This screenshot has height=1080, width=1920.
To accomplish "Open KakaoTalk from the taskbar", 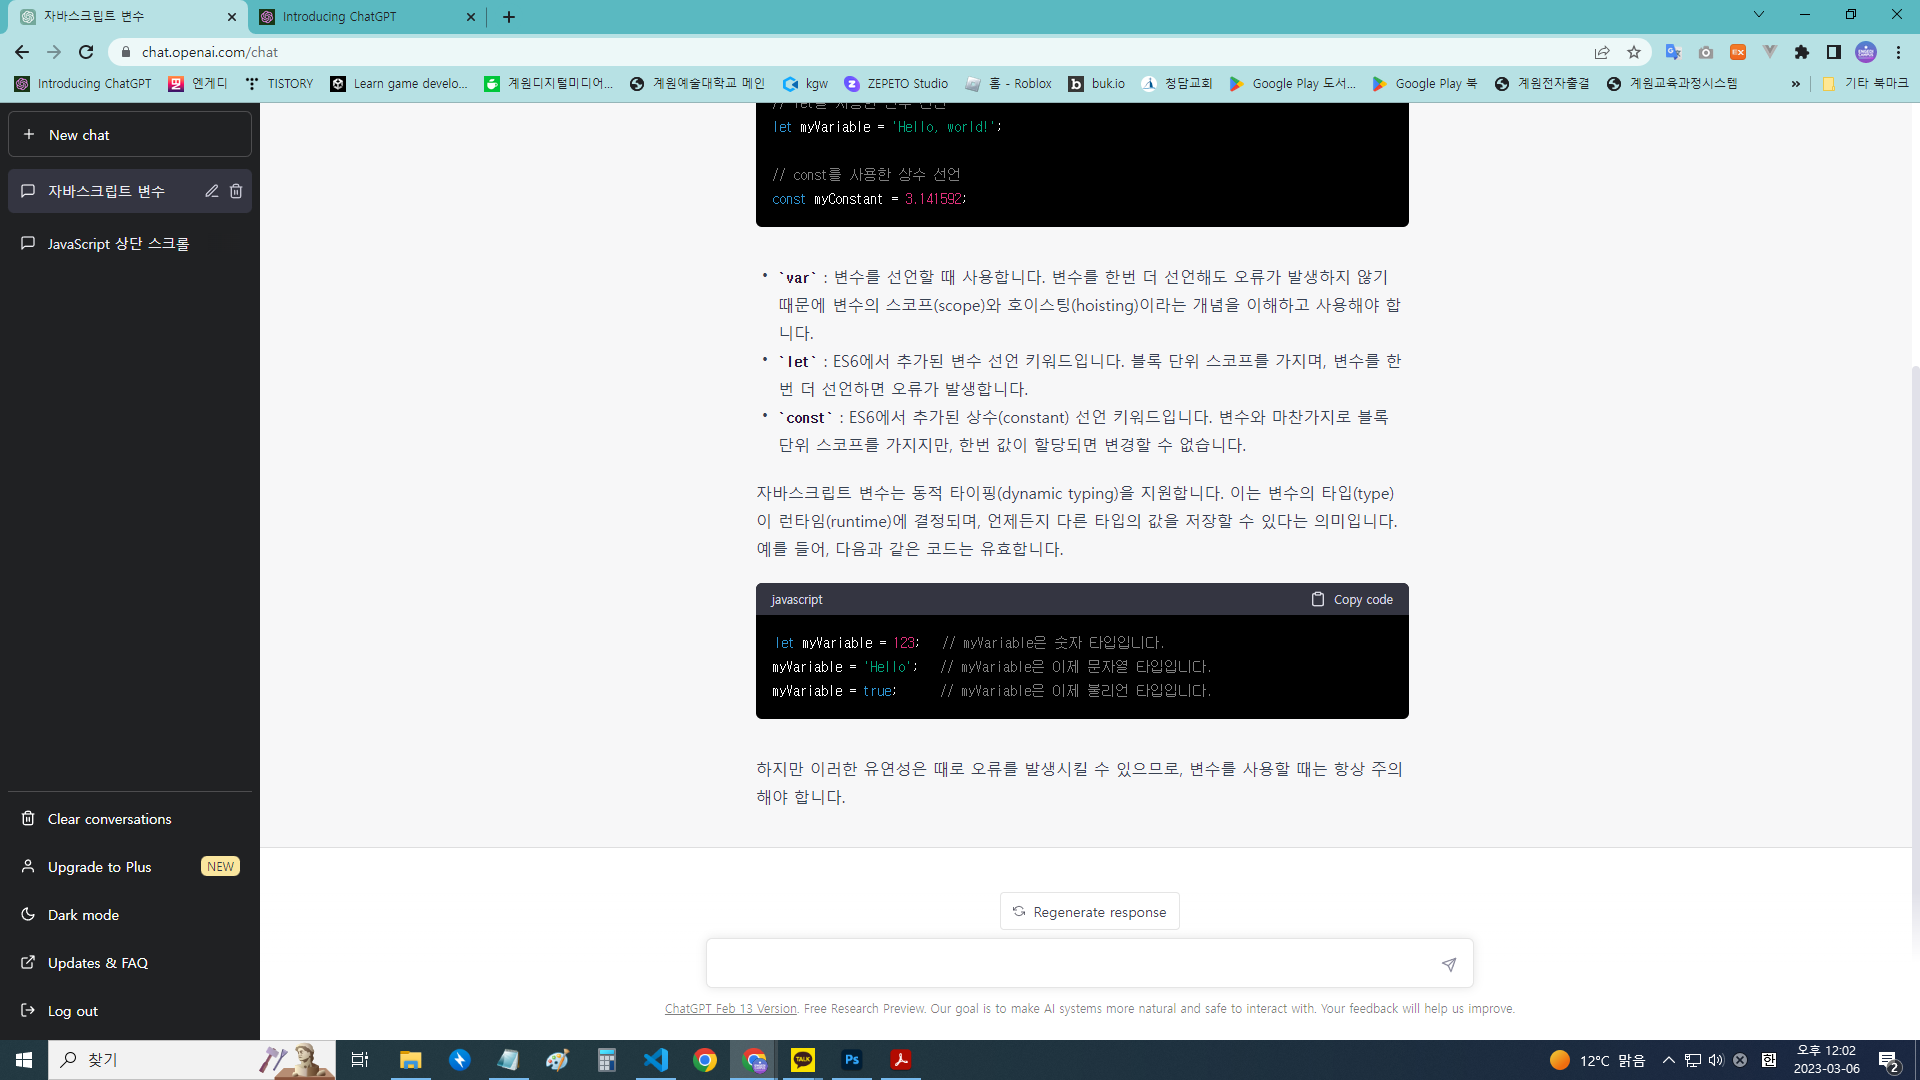I will coord(803,1059).
